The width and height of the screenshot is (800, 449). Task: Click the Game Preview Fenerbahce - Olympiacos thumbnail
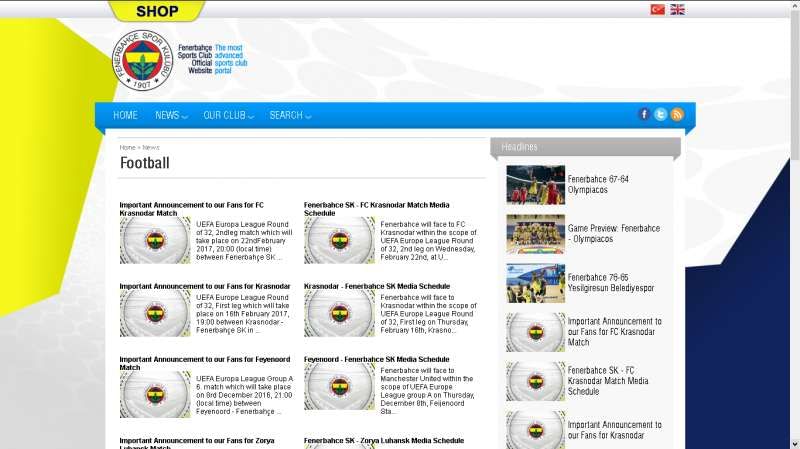[x=535, y=234]
